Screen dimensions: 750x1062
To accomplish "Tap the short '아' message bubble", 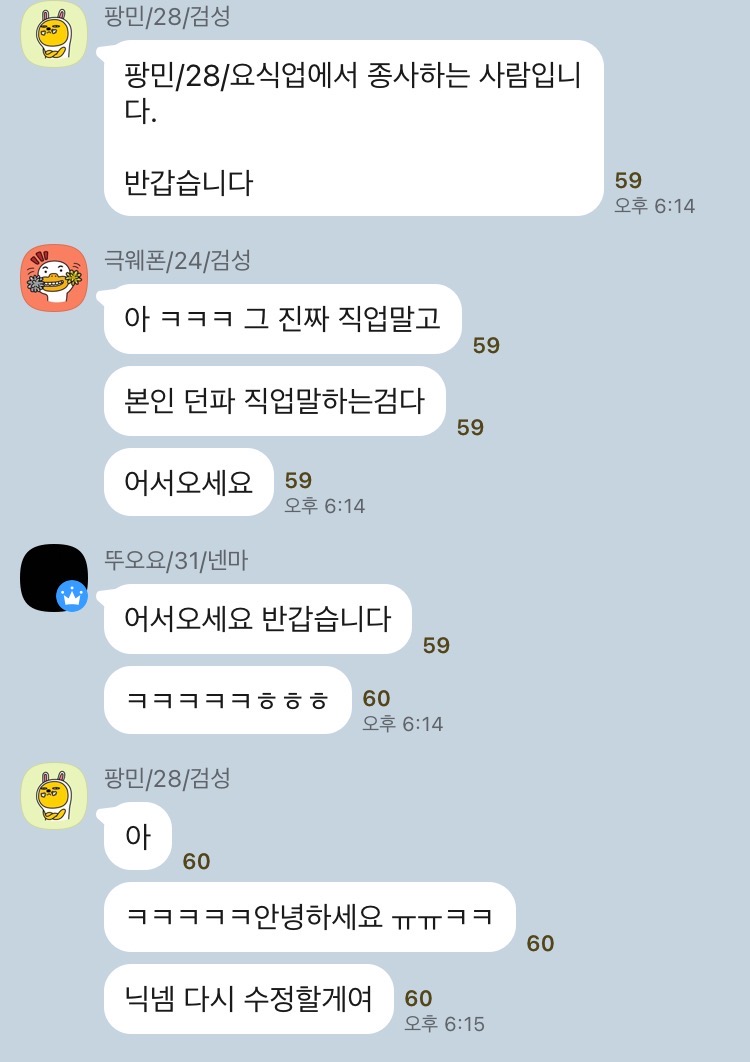I will (x=138, y=836).
